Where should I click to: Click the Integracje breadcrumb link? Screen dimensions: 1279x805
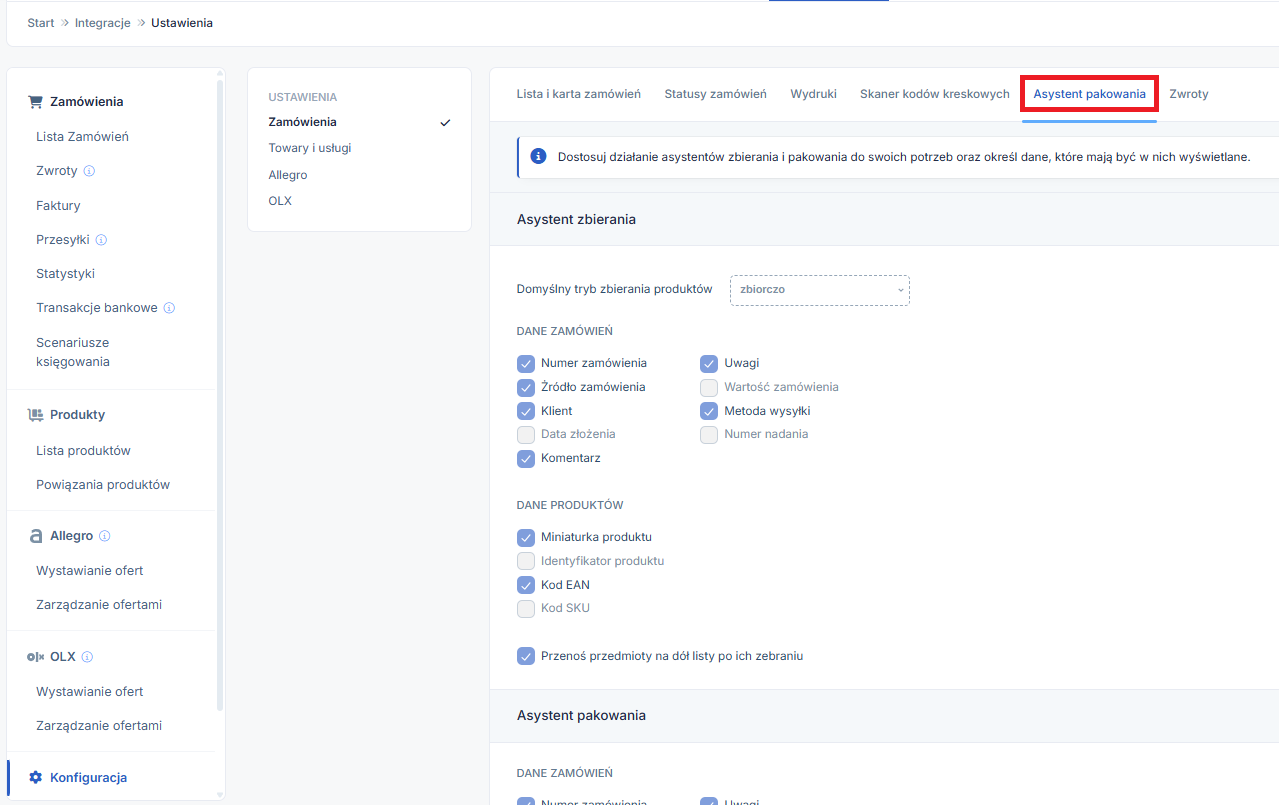coord(103,23)
